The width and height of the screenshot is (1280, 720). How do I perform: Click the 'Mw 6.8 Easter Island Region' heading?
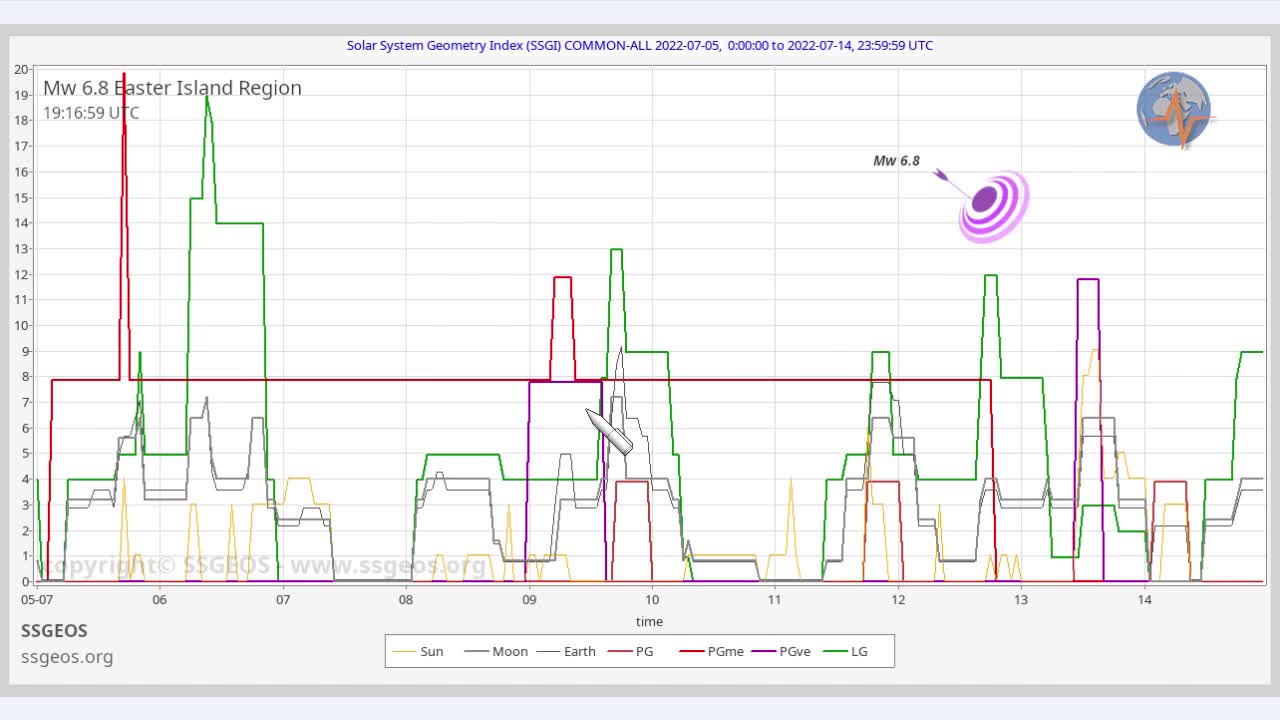(172, 88)
